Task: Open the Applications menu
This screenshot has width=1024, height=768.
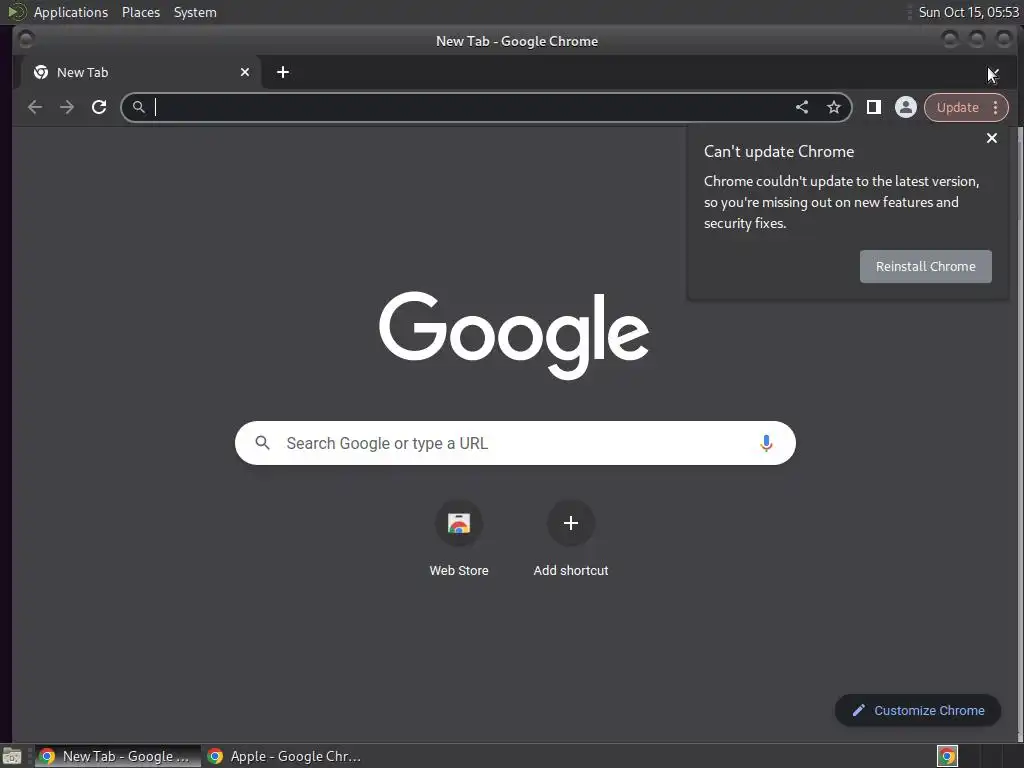Action: pos(71,12)
